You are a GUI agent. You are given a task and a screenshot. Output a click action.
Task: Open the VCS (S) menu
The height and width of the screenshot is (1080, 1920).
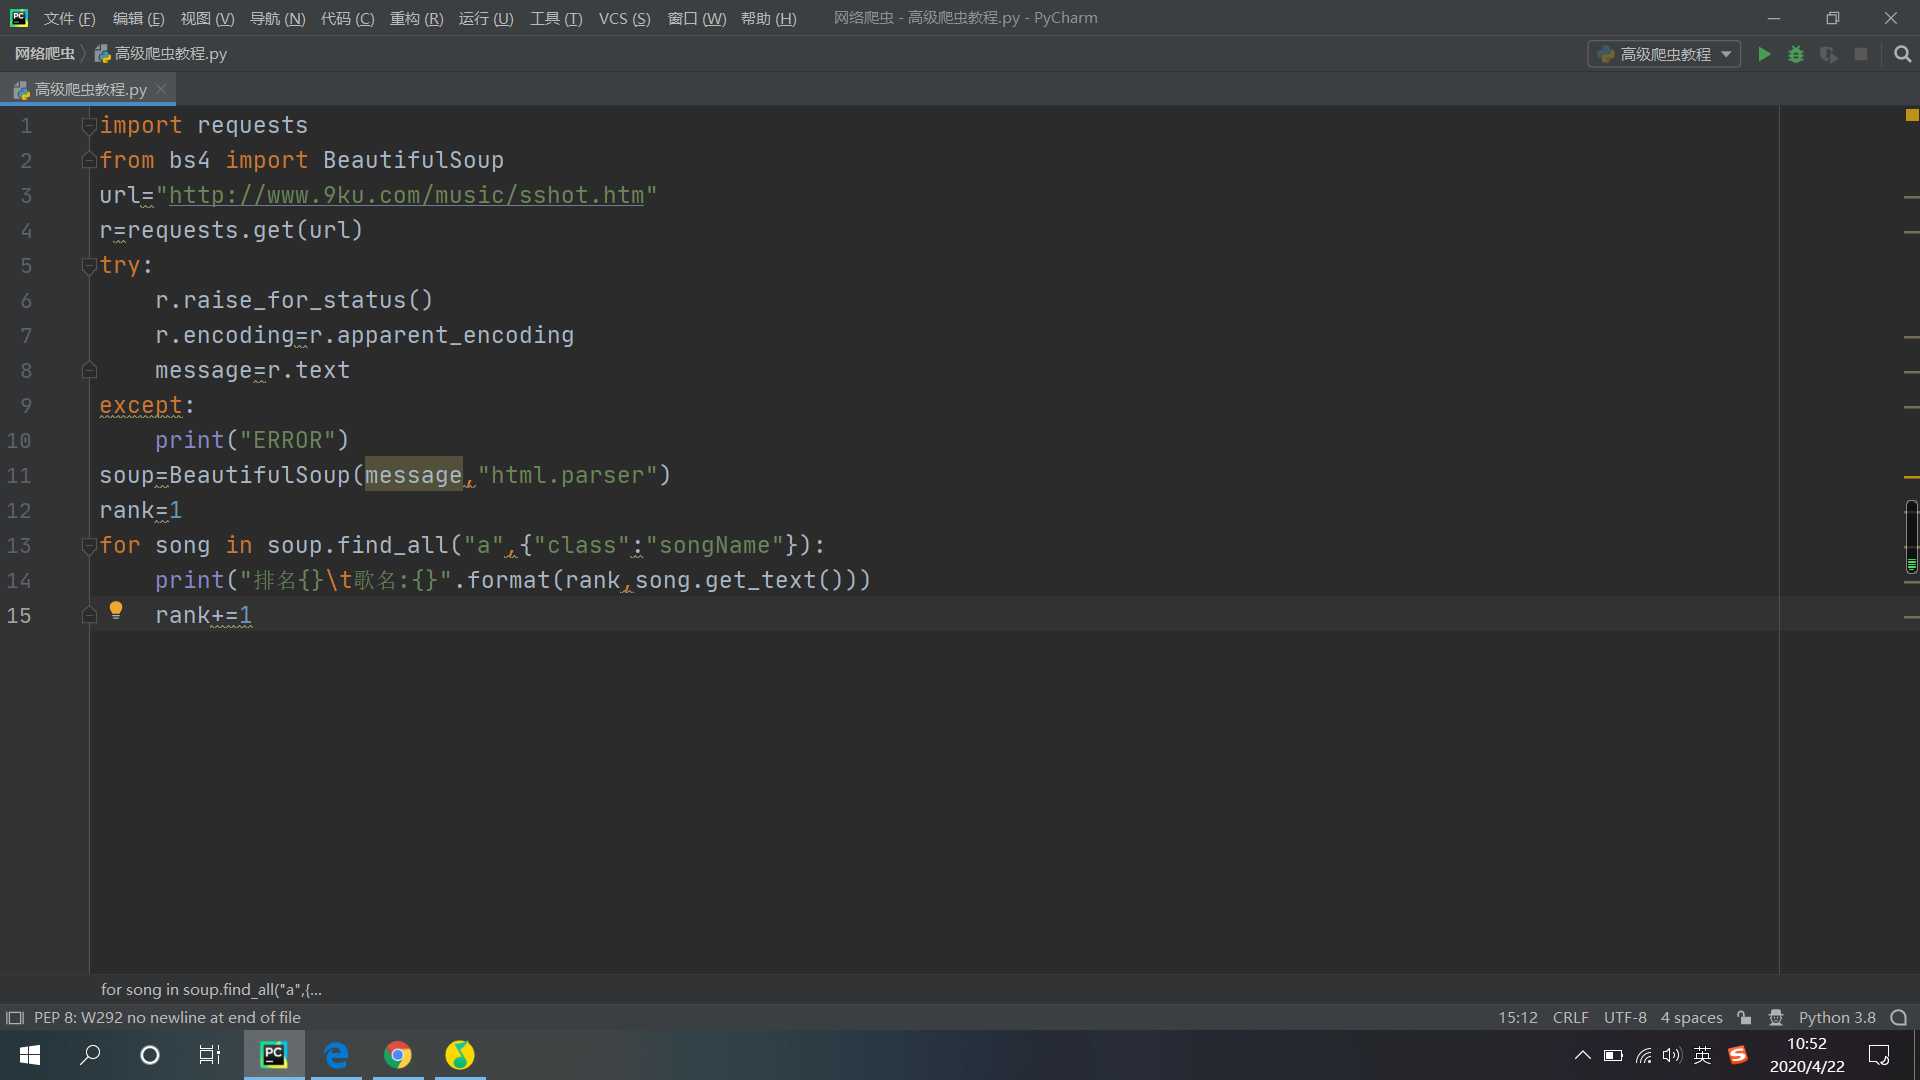tap(624, 18)
